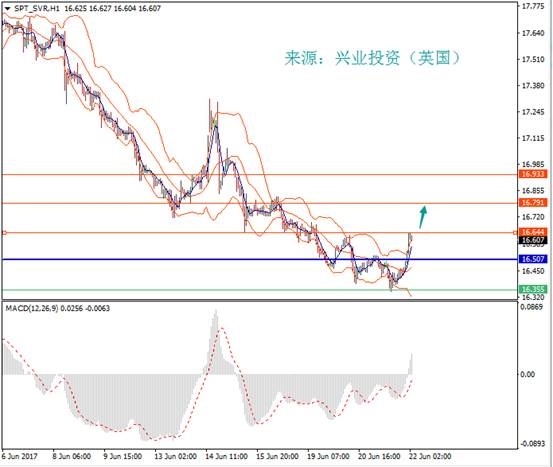The image size is (553, 467).
Task: Select the 16.450 price axis value
Action: 533,271
